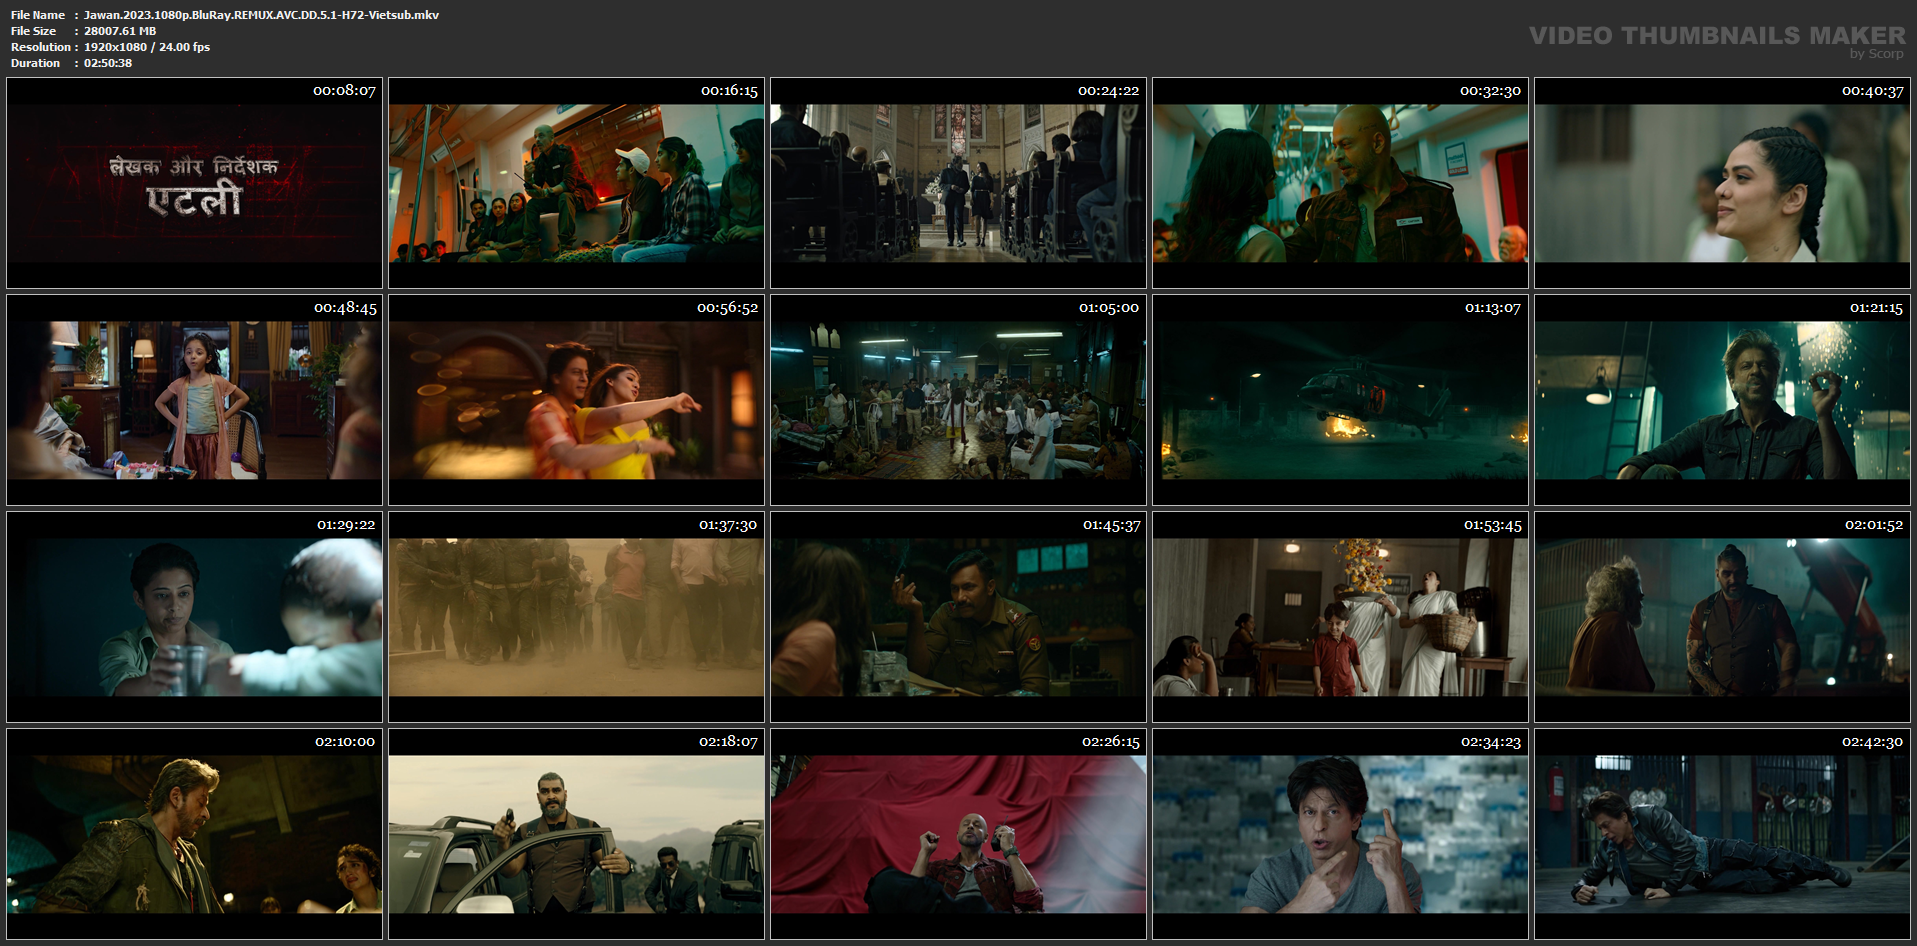Click the Duration label
This screenshot has height=946, width=1917.
point(36,63)
